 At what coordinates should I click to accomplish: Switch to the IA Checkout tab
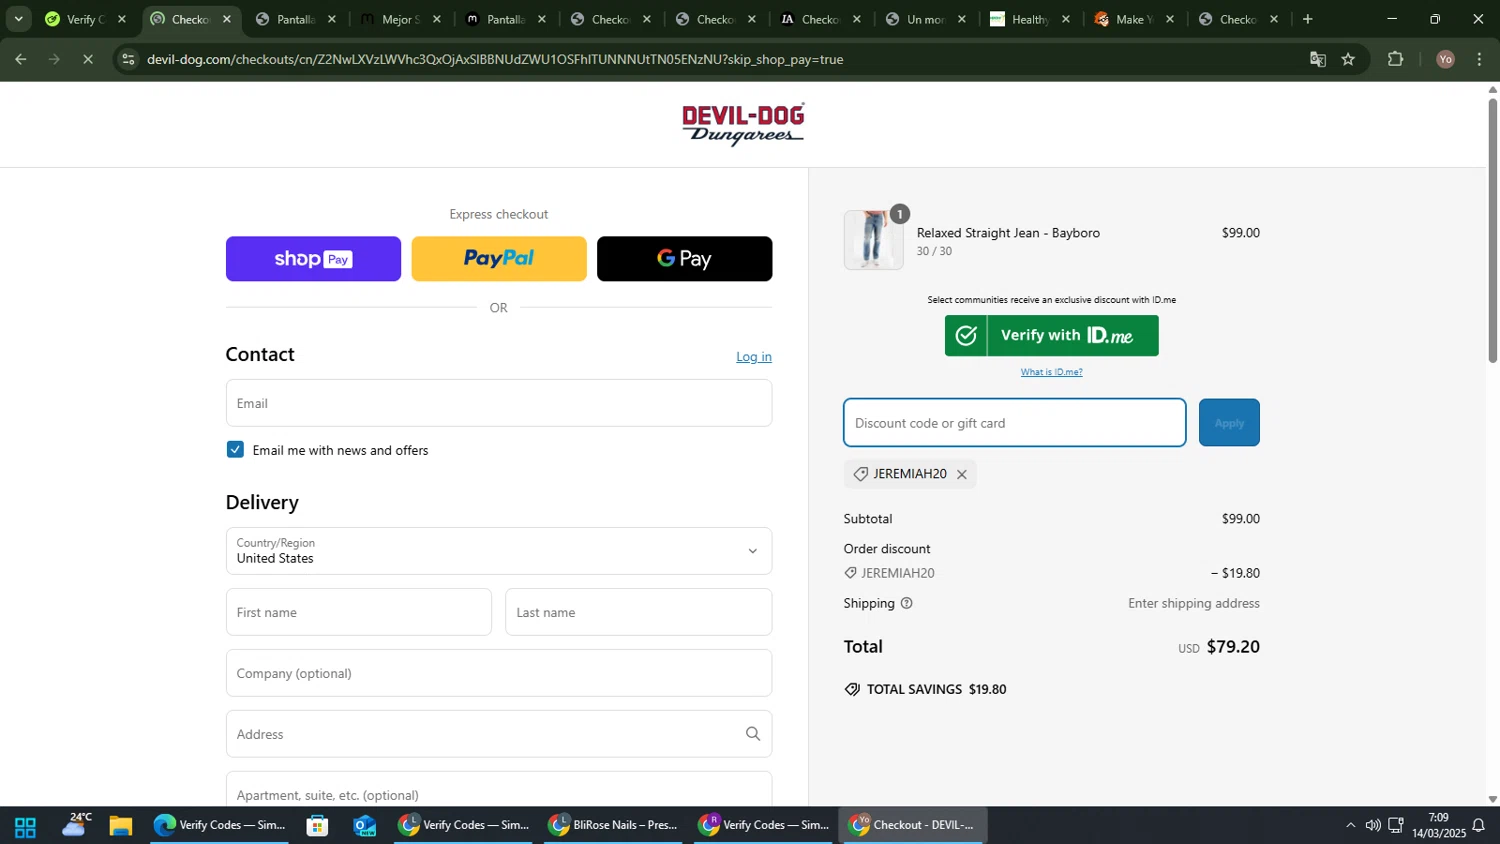pos(820,19)
